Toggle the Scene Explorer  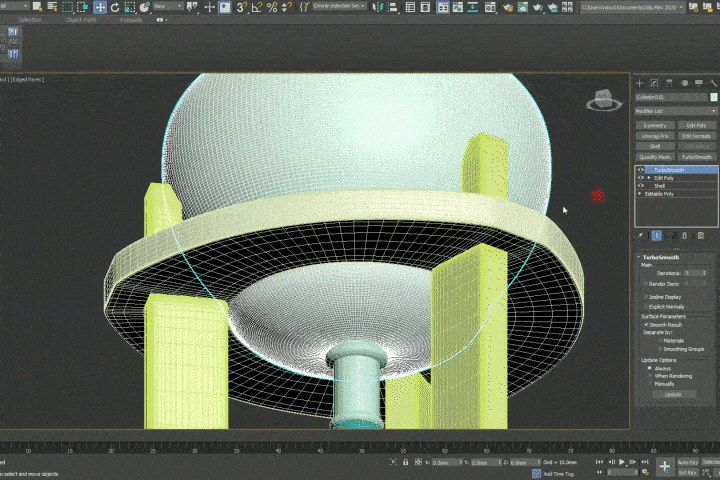[x=410, y=7]
